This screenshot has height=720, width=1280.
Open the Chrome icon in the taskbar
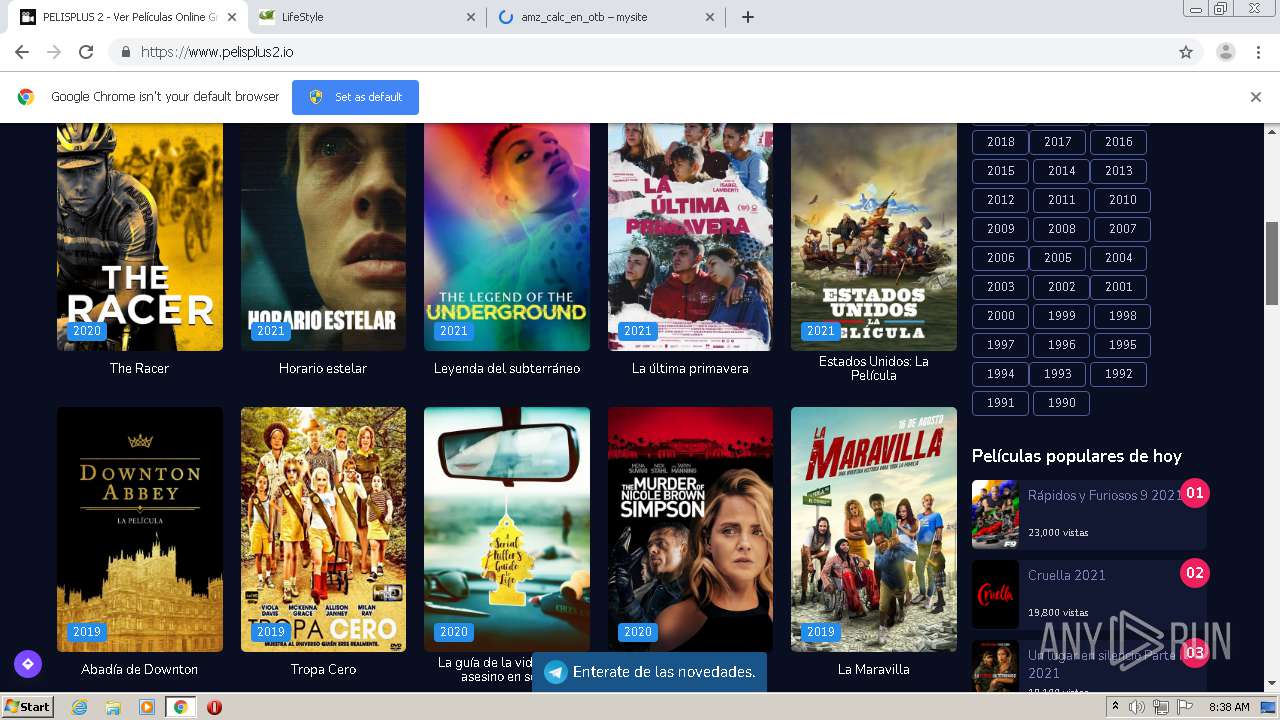coord(180,707)
